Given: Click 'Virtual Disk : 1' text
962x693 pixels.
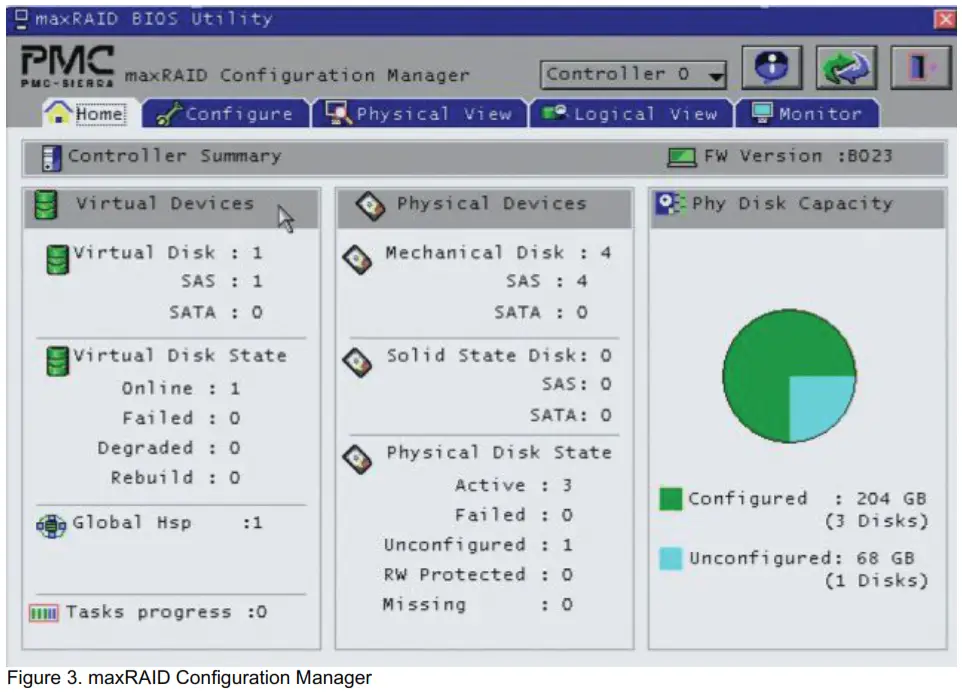Looking at the screenshot, I should (167, 253).
